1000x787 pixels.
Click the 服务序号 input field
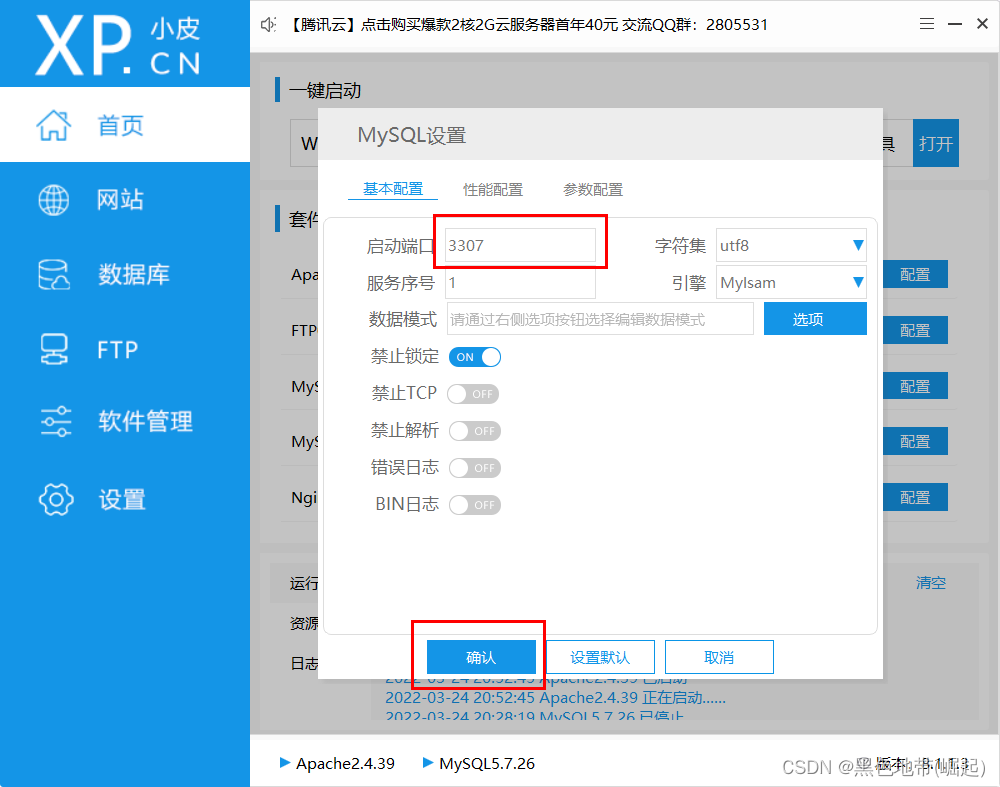click(520, 283)
